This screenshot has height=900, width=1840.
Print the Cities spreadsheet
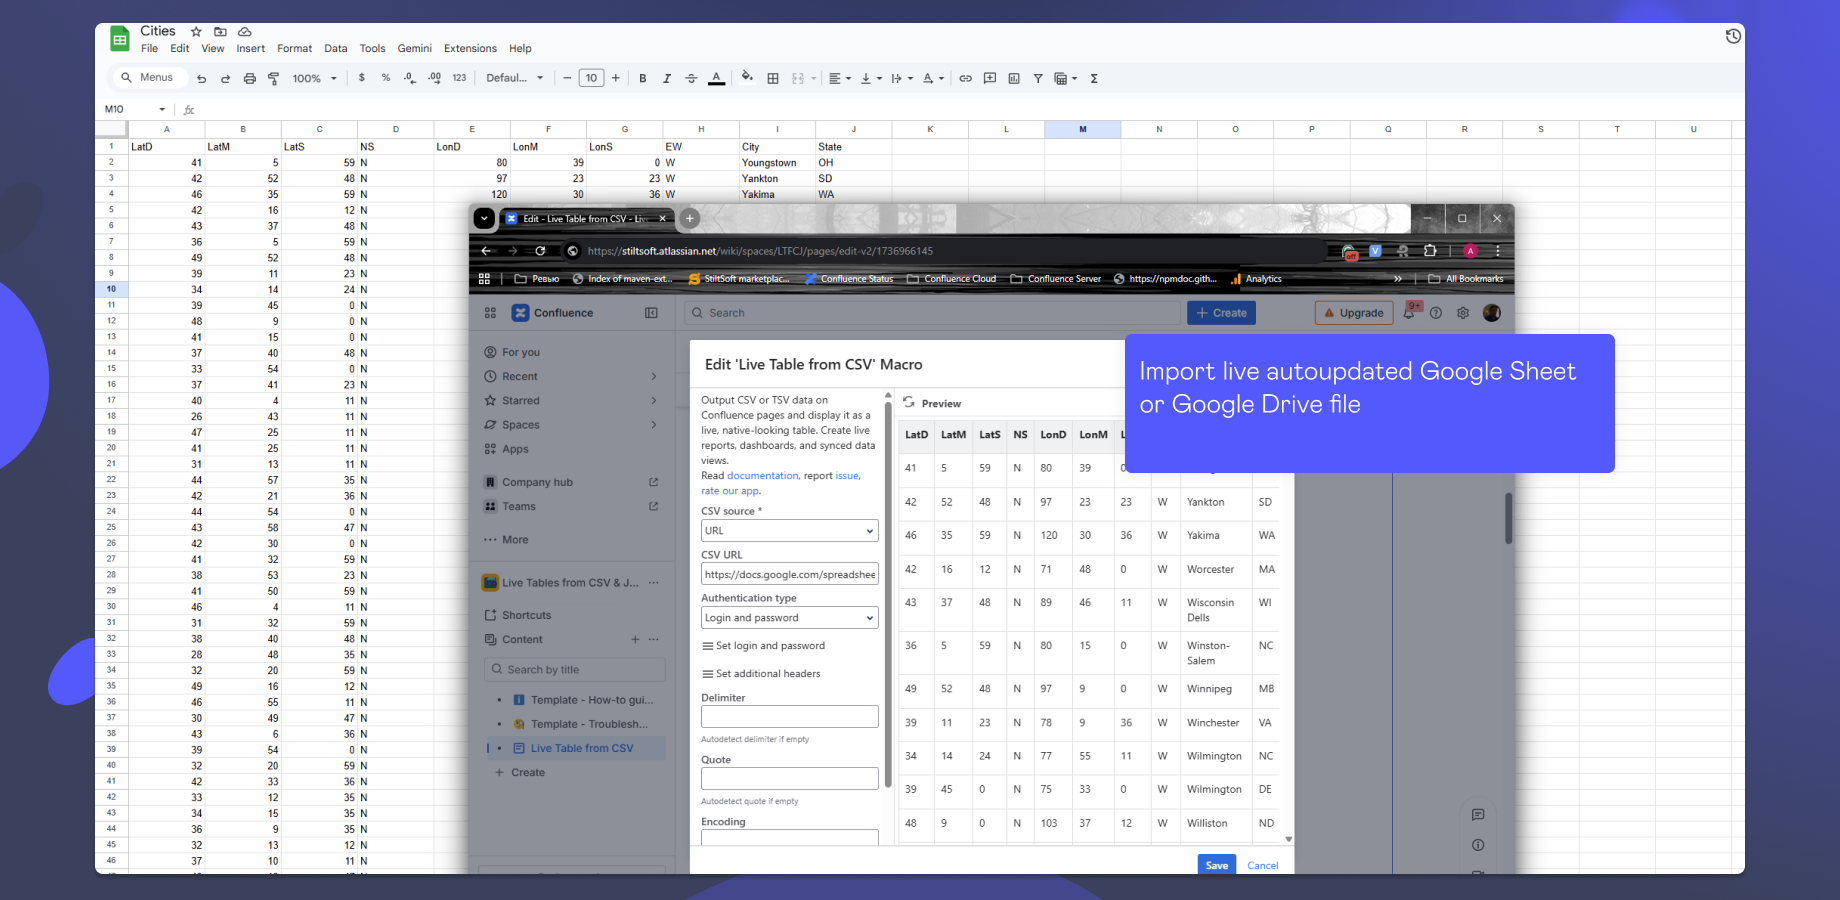pyautogui.click(x=249, y=78)
